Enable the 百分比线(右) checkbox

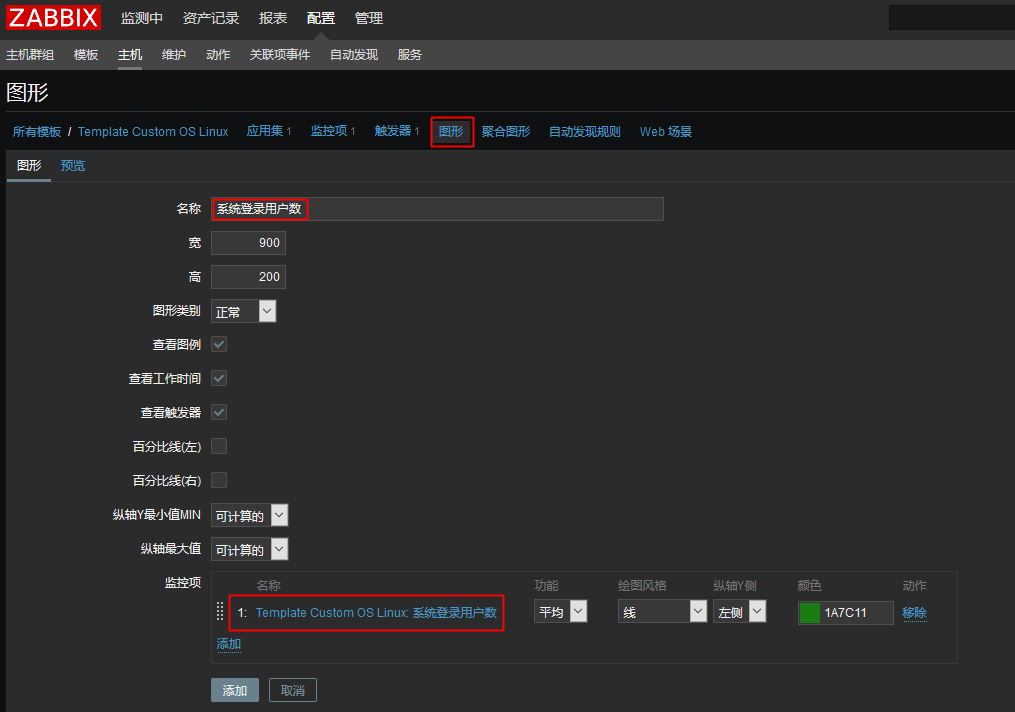coord(219,480)
